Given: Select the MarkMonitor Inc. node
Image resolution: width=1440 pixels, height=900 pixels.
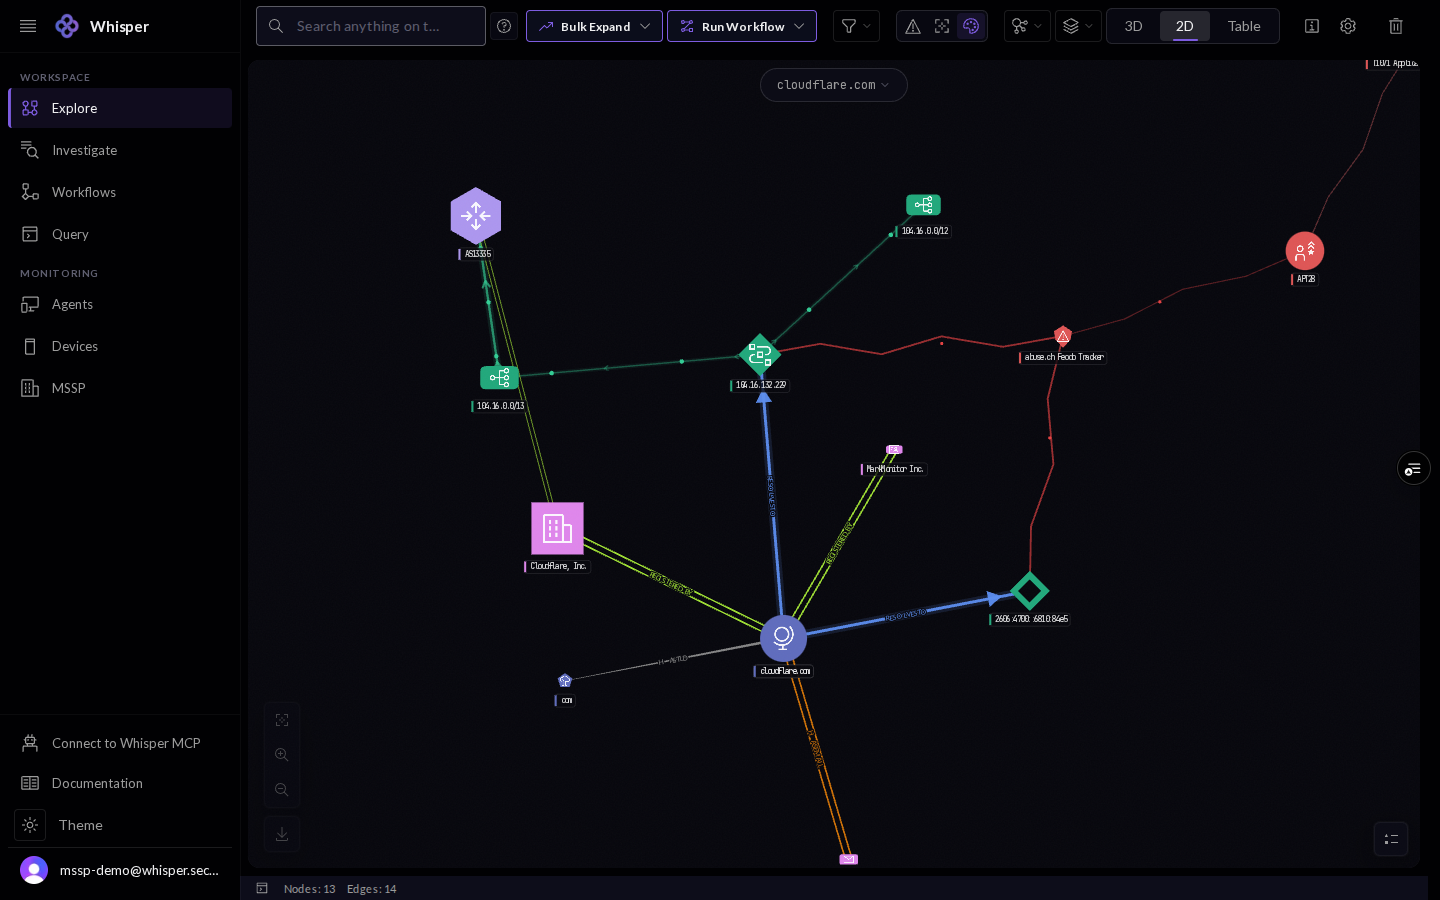Looking at the screenshot, I should (x=894, y=449).
